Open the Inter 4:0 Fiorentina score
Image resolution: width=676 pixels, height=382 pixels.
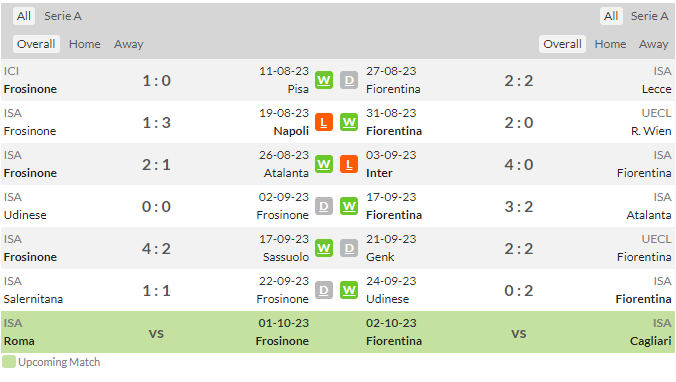(519, 165)
